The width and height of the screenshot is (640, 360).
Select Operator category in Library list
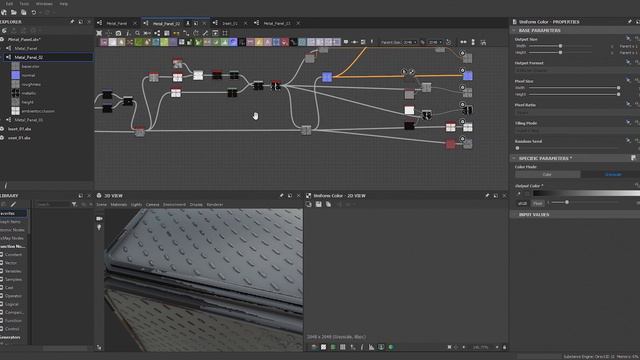pos(13,296)
